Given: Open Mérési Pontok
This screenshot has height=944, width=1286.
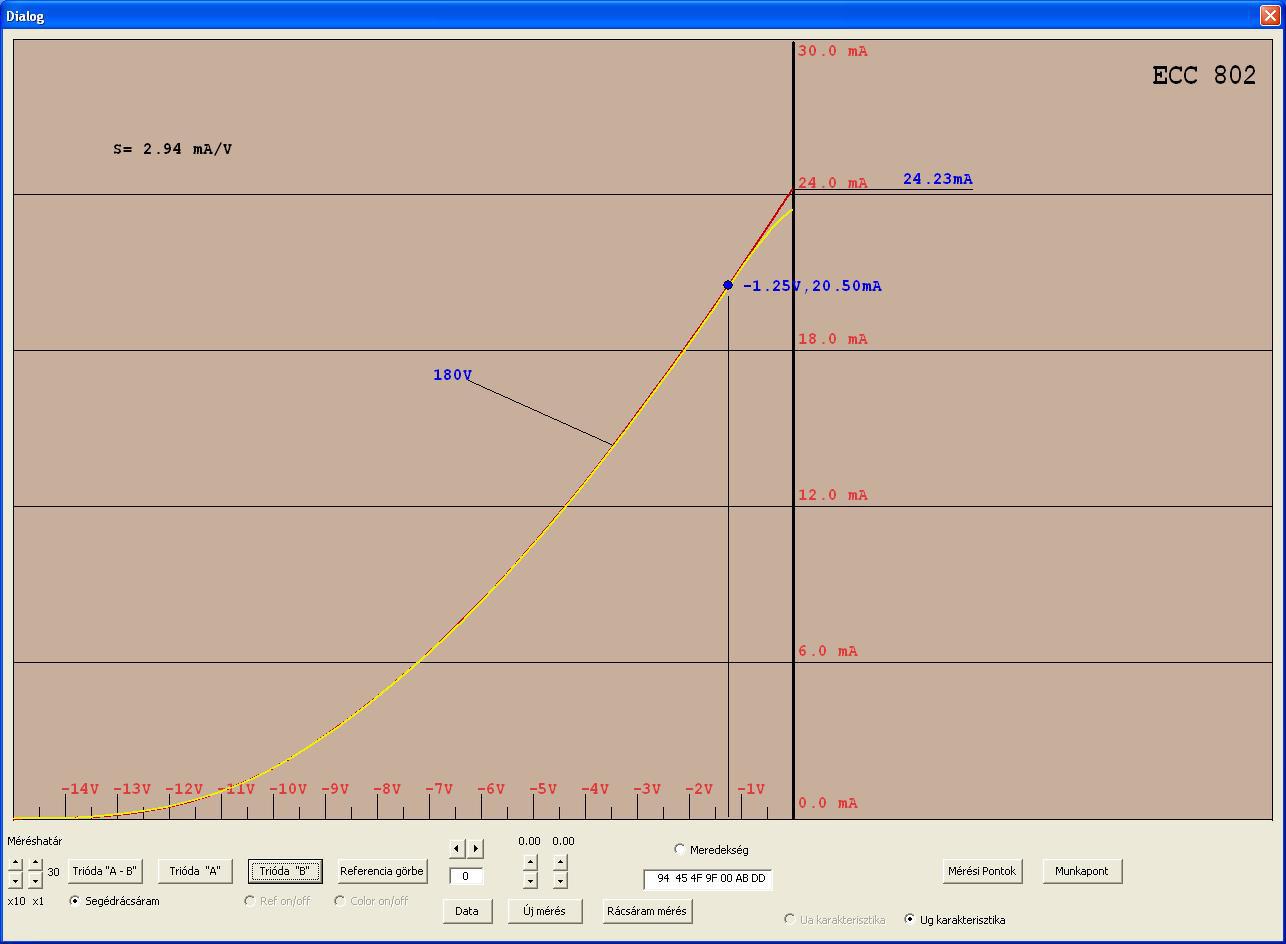Looking at the screenshot, I should pyautogui.click(x=982, y=871).
